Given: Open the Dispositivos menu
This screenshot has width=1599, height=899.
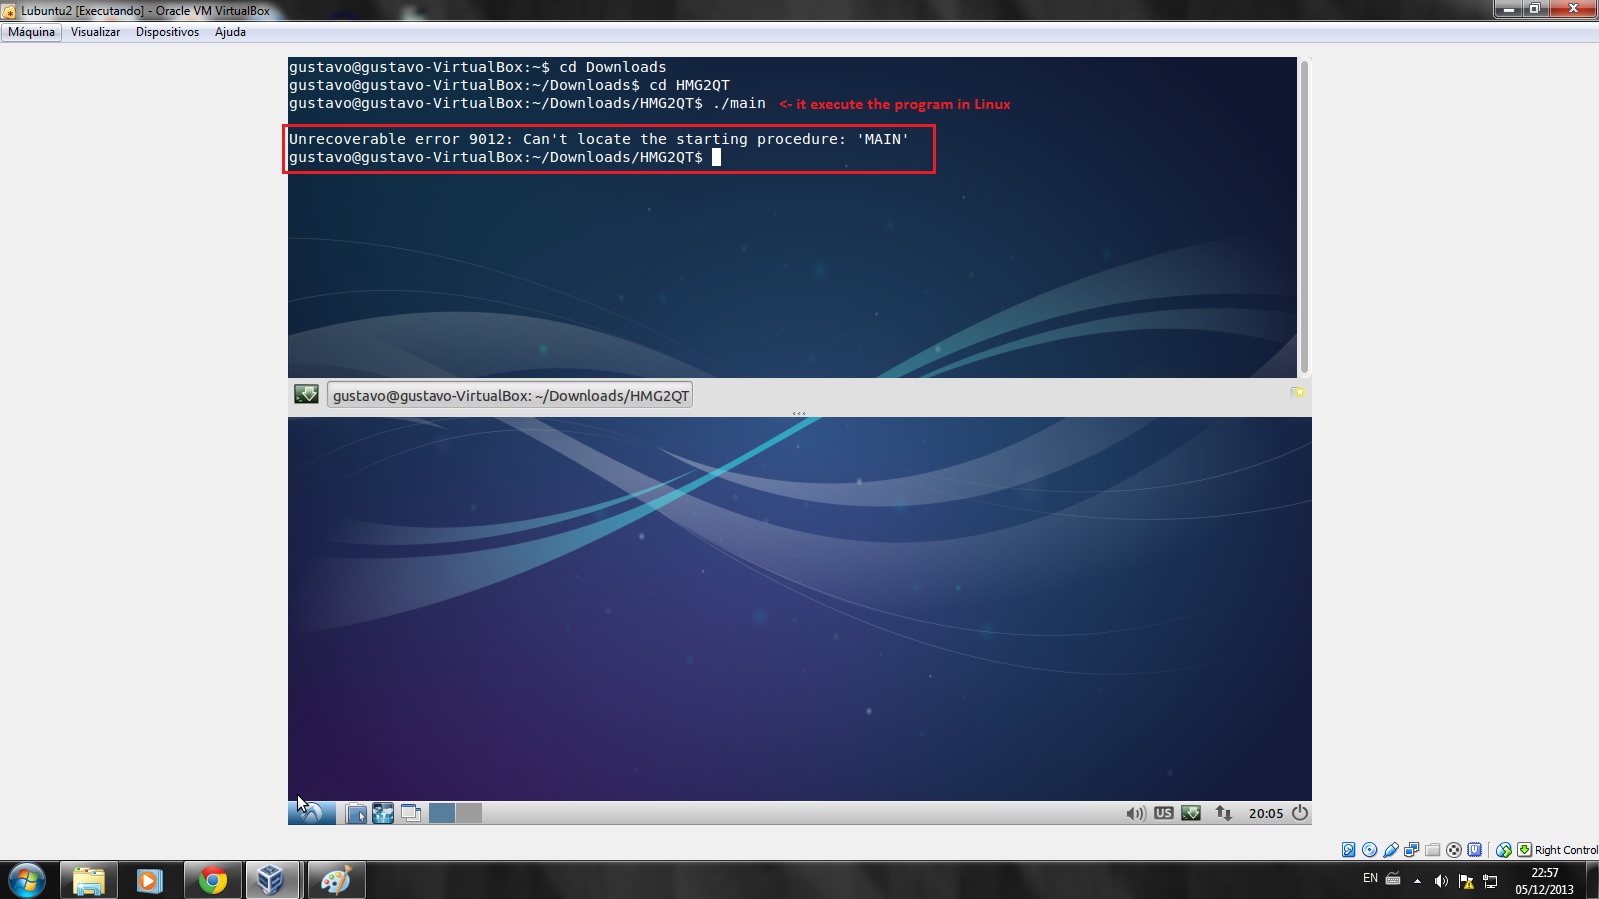Looking at the screenshot, I should [167, 32].
